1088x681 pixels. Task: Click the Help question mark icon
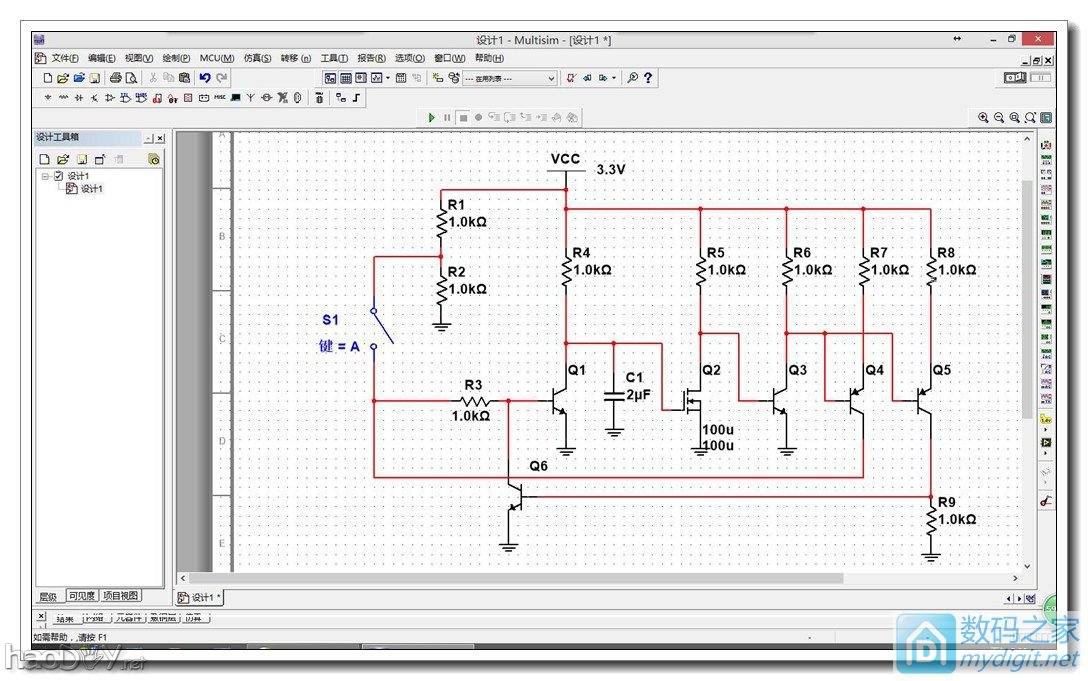tap(648, 78)
